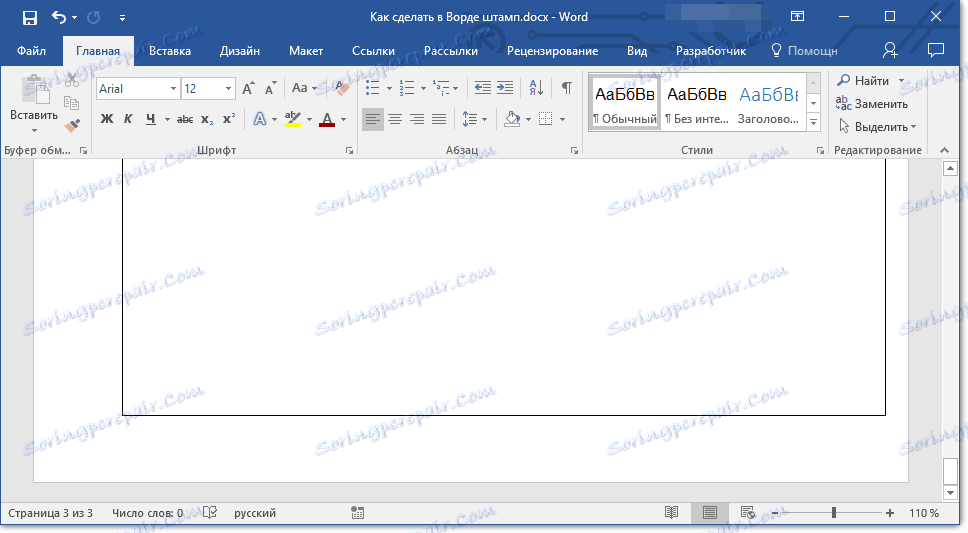This screenshot has width=968, height=533.
Task: Click Заменить to replace text
Action: pos(872,103)
